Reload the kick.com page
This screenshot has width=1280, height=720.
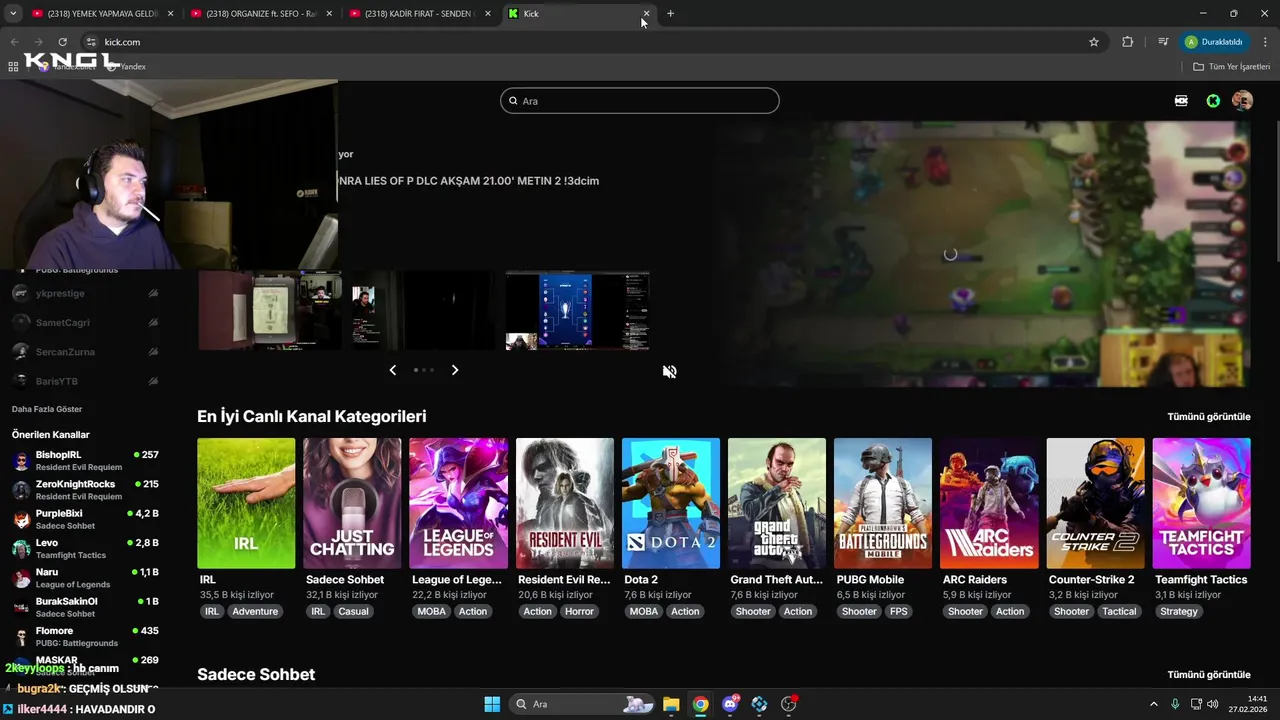62,42
